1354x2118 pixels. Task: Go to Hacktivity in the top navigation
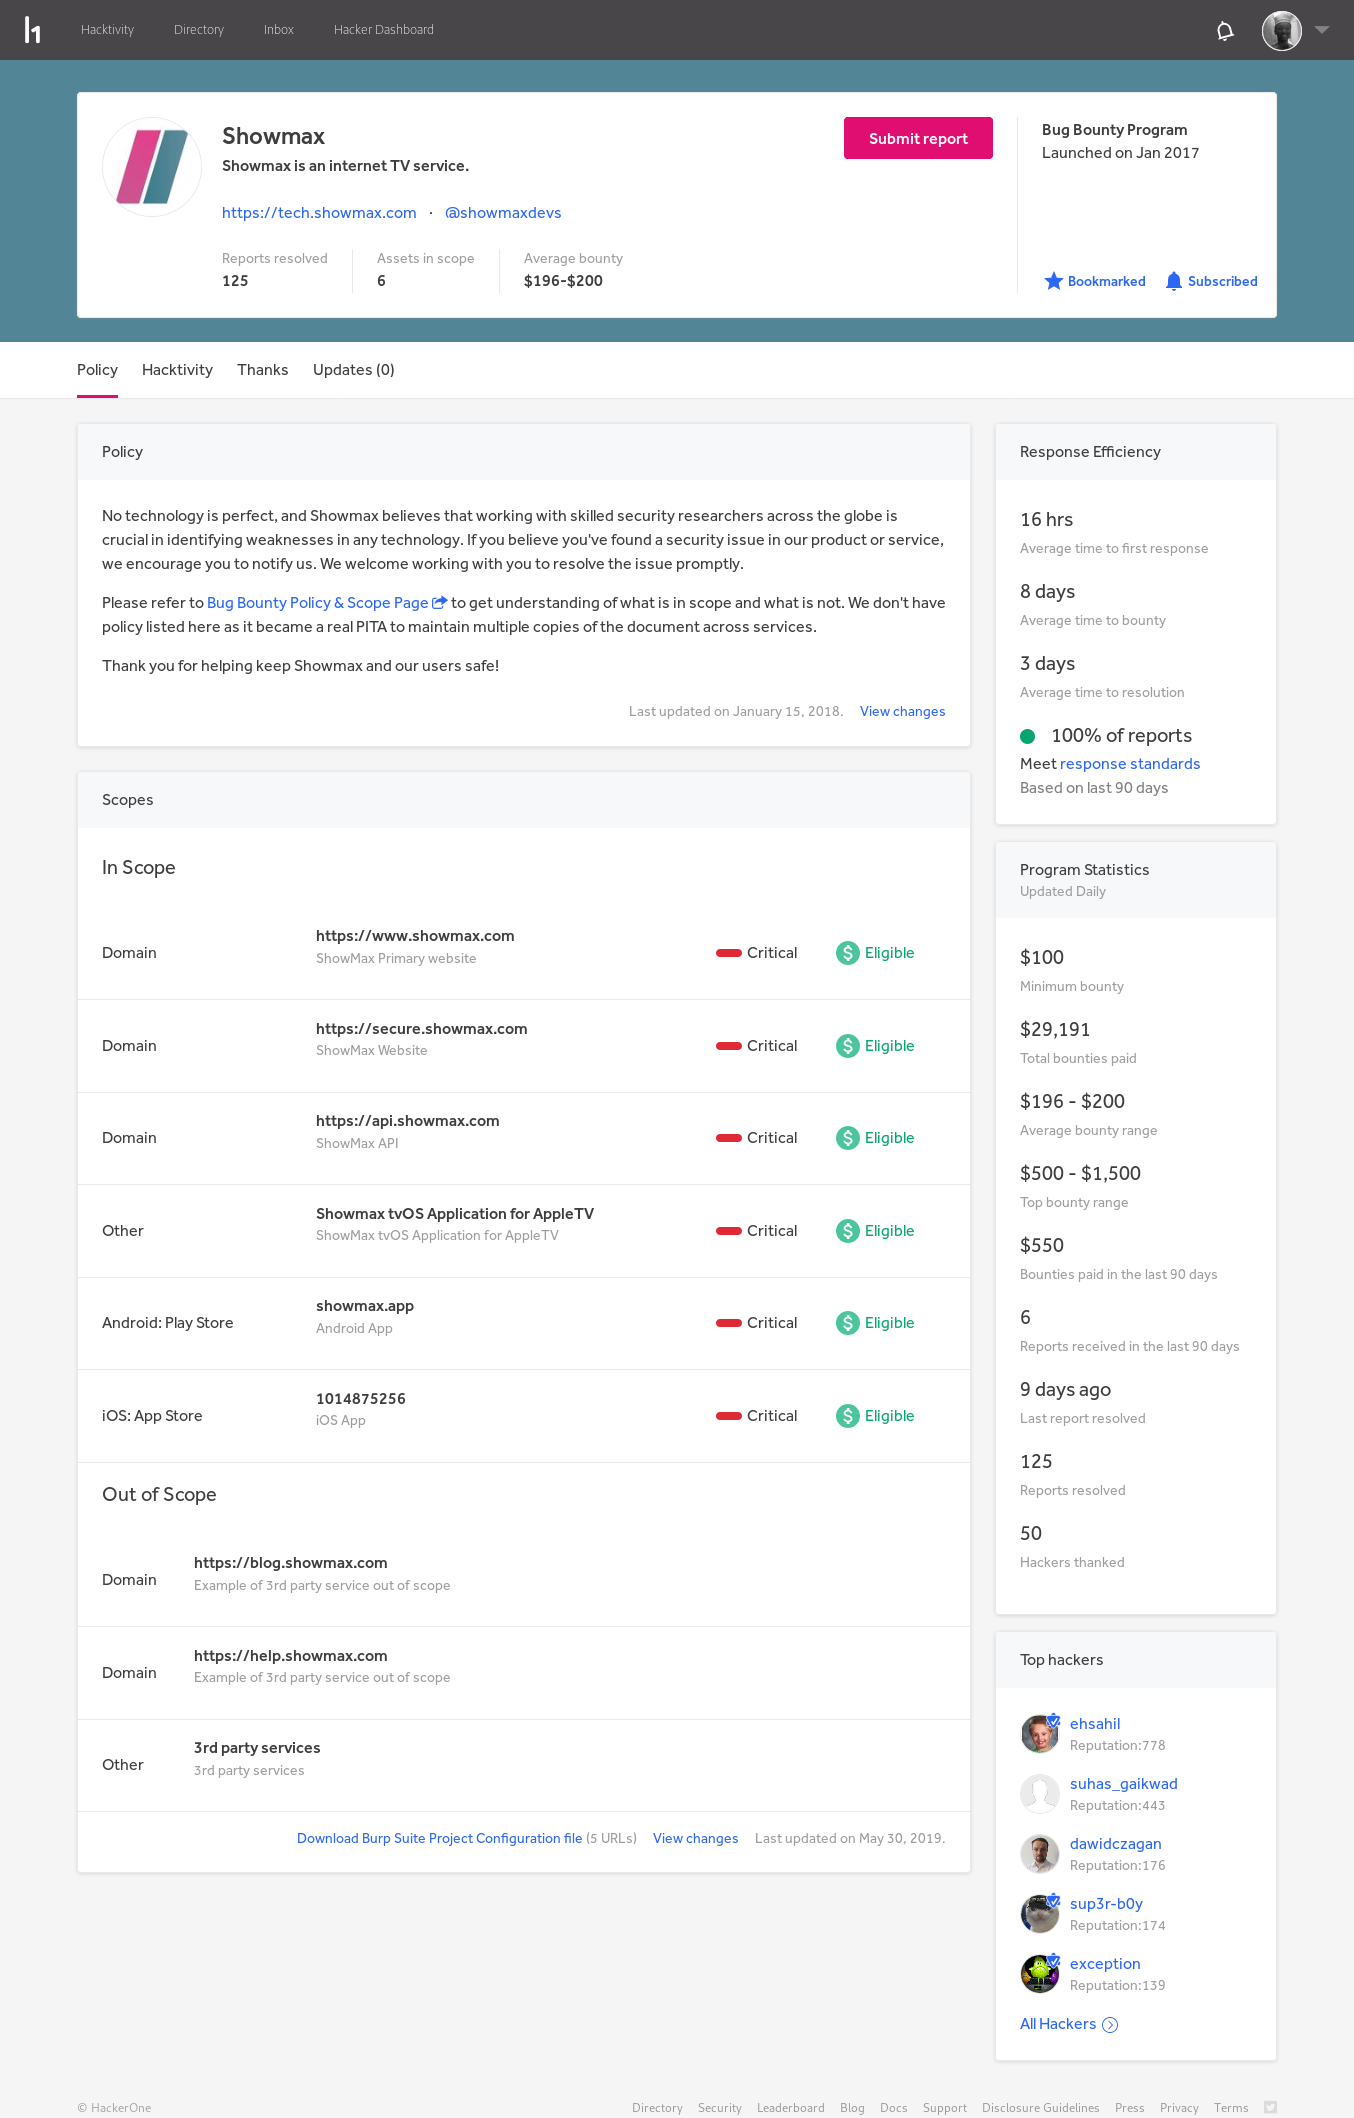tap(107, 30)
